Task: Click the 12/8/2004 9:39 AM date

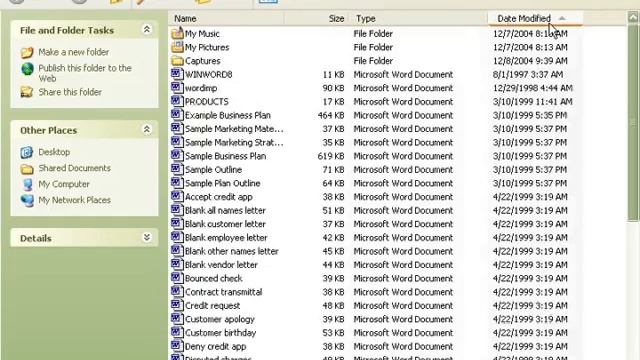Action: pyautogui.click(x=530, y=61)
